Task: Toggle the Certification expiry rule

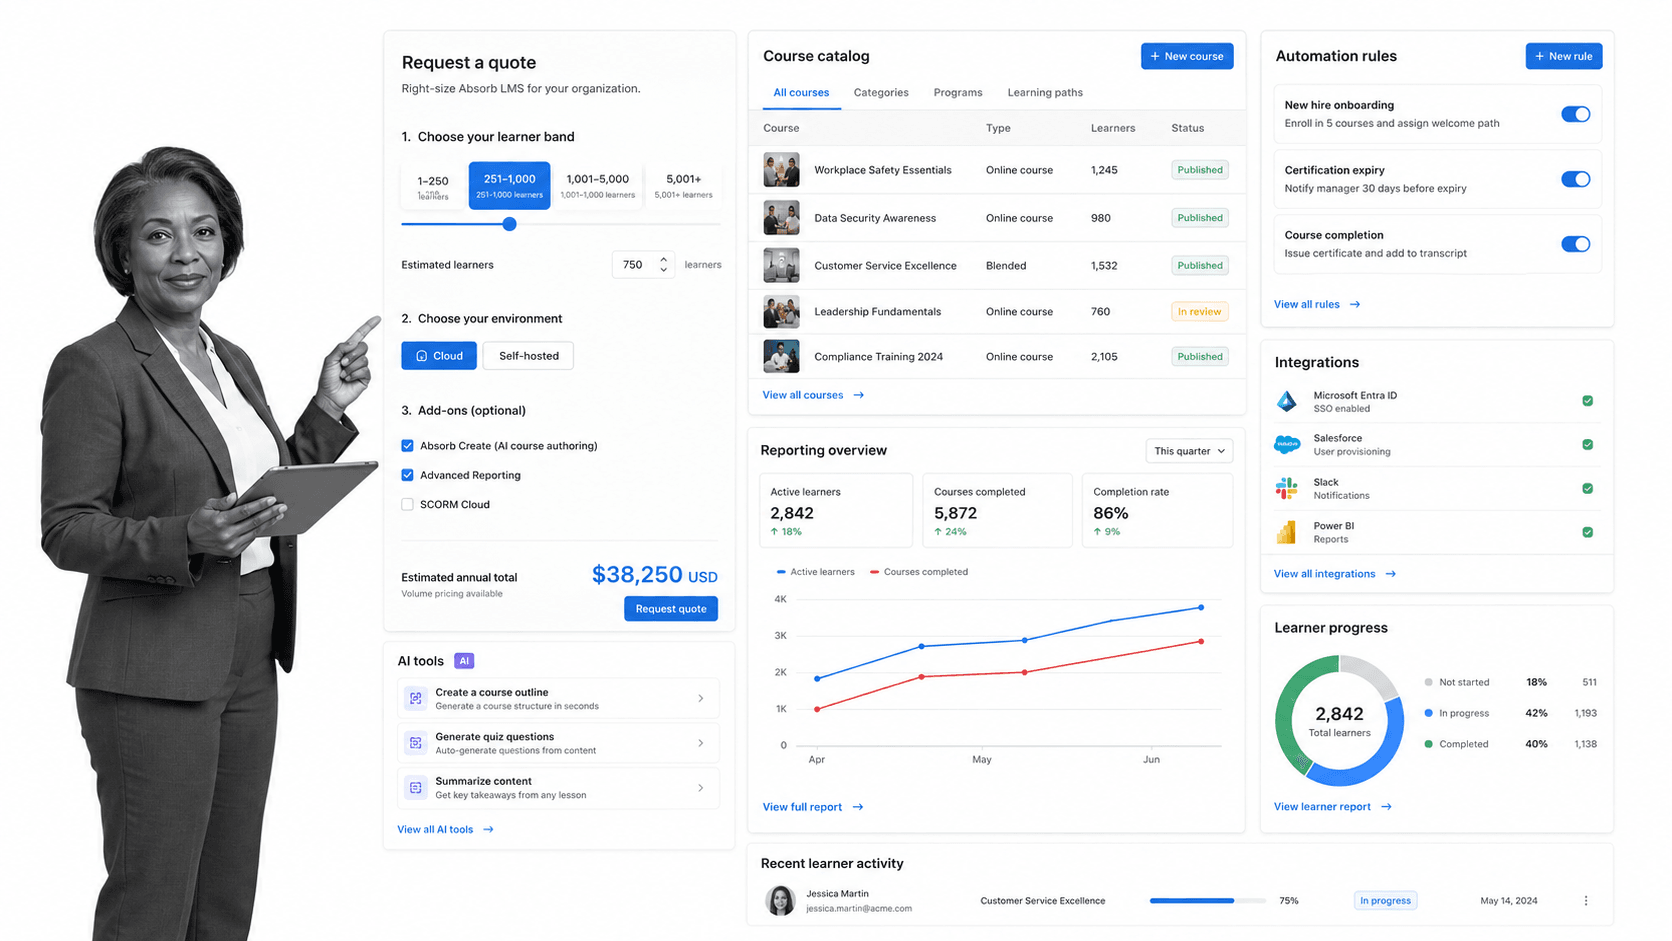Action: 1575,179
